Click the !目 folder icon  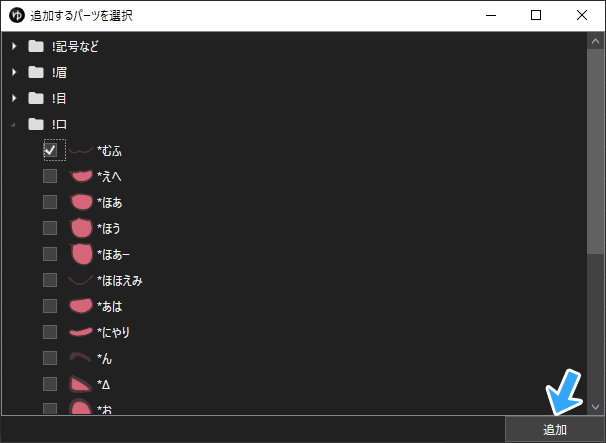36,98
